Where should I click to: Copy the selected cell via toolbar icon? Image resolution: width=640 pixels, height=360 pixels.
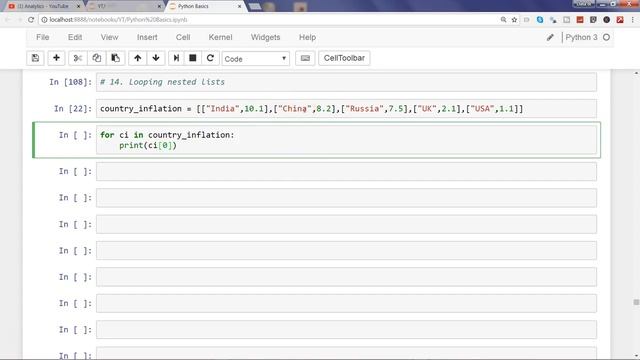96,58
